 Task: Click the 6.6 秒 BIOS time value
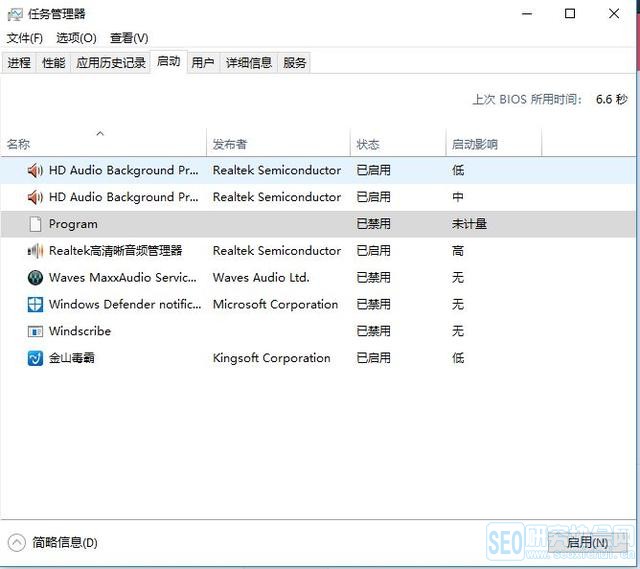[x=611, y=99]
